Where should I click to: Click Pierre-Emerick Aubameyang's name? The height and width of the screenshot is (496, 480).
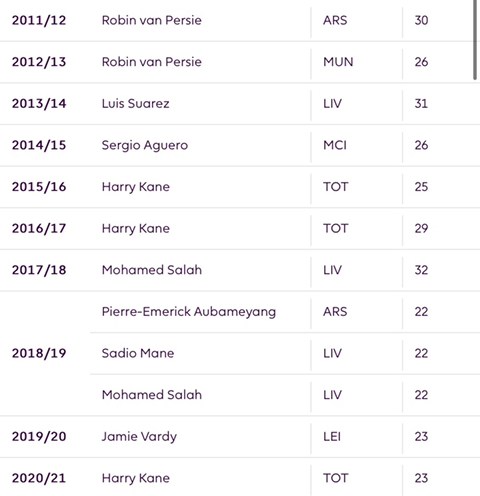coord(189,312)
